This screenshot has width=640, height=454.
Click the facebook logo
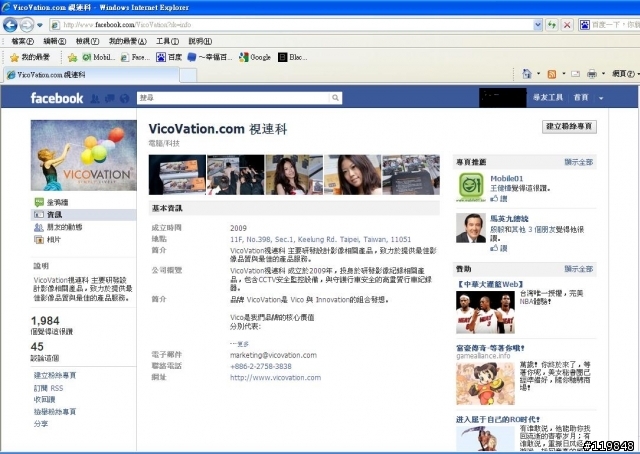pyautogui.click(x=57, y=98)
